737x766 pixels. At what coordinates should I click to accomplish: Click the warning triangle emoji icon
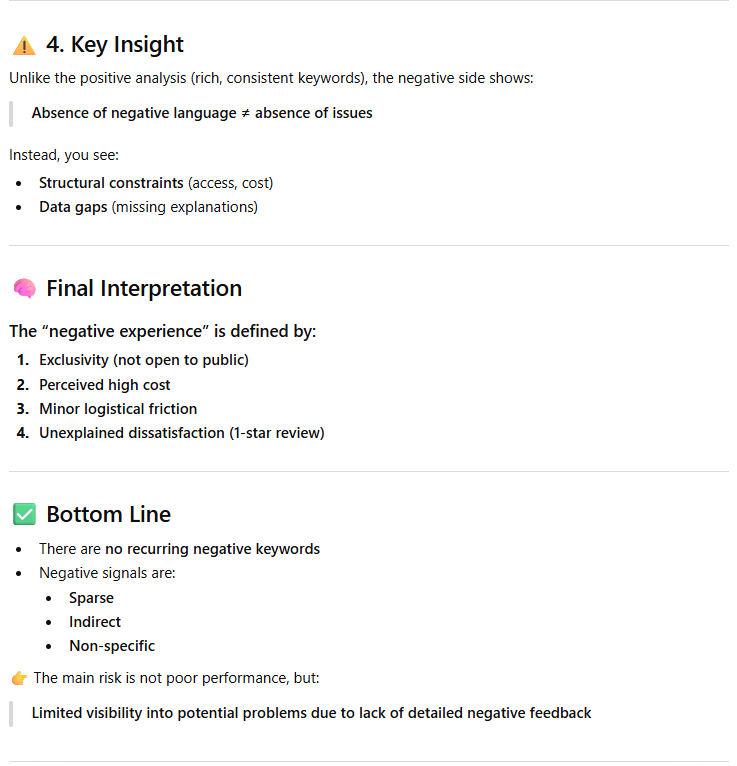pos(24,45)
